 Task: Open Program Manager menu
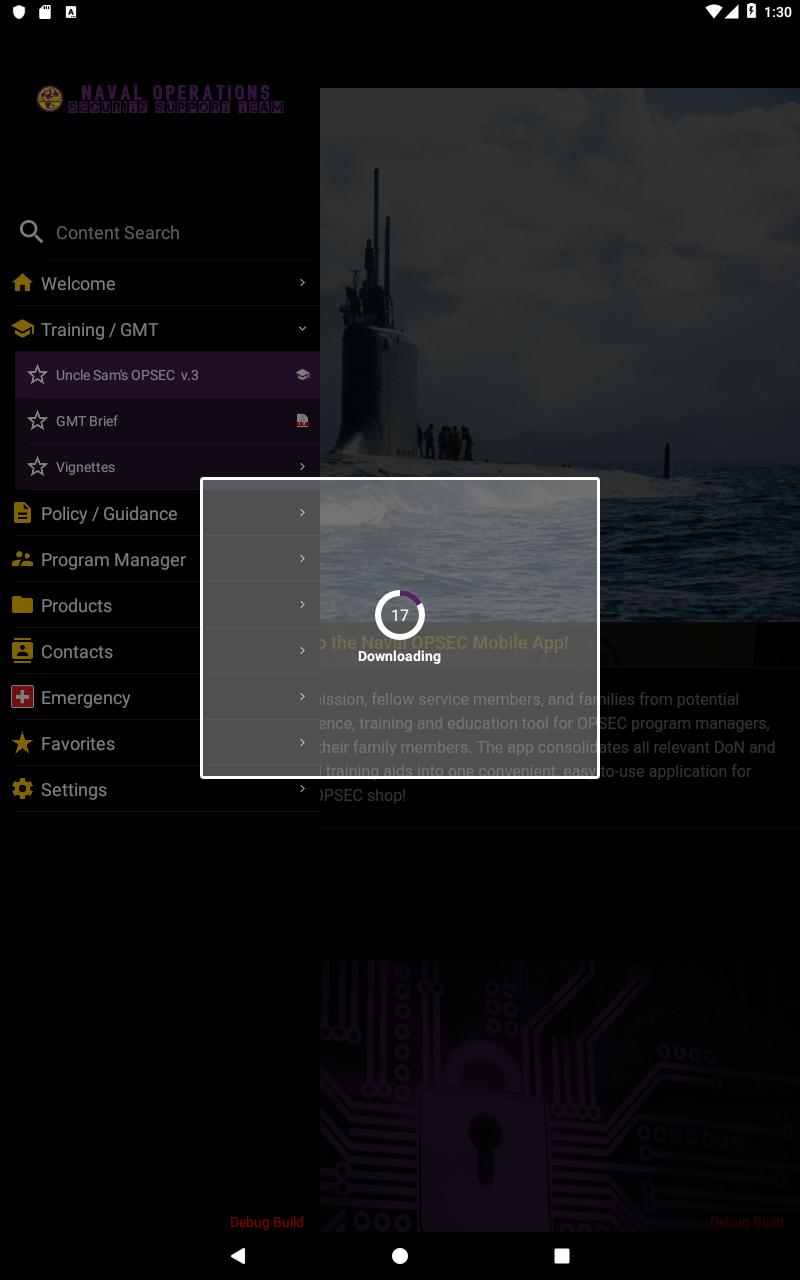160,559
